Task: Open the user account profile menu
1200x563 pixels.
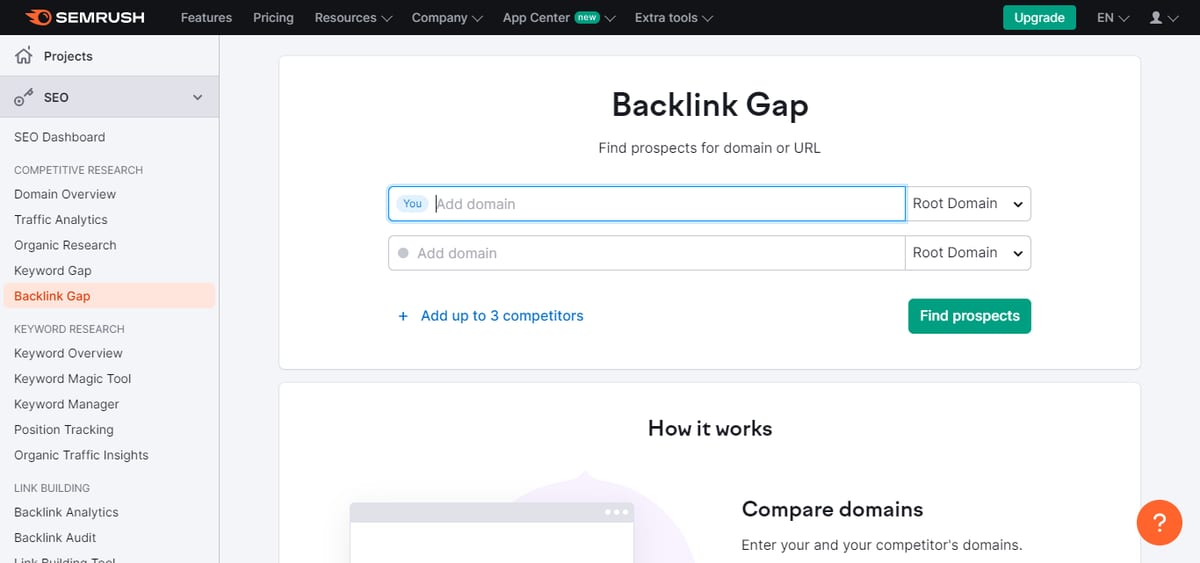Action: [x=1164, y=18]
